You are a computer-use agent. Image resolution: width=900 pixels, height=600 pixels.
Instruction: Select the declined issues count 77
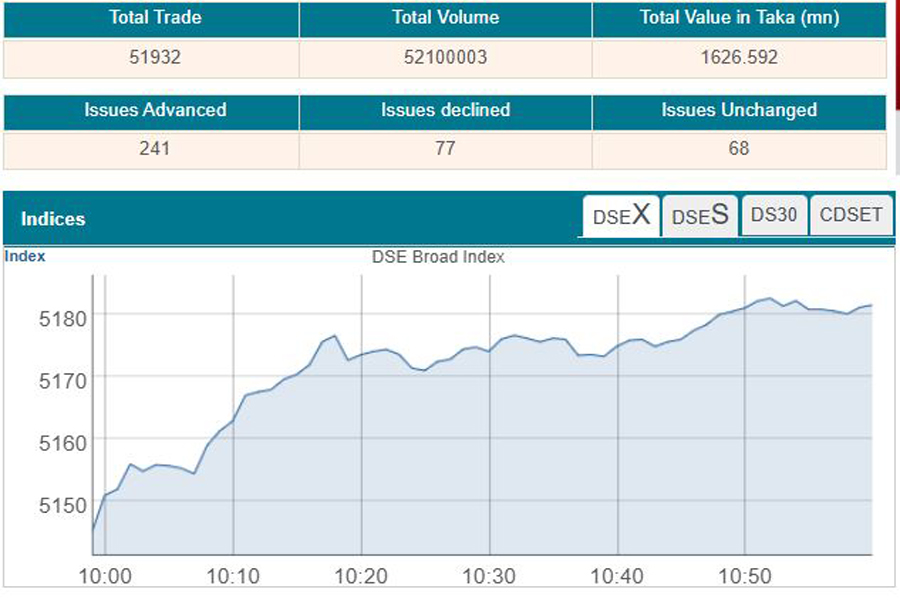[x=445, y=149]
